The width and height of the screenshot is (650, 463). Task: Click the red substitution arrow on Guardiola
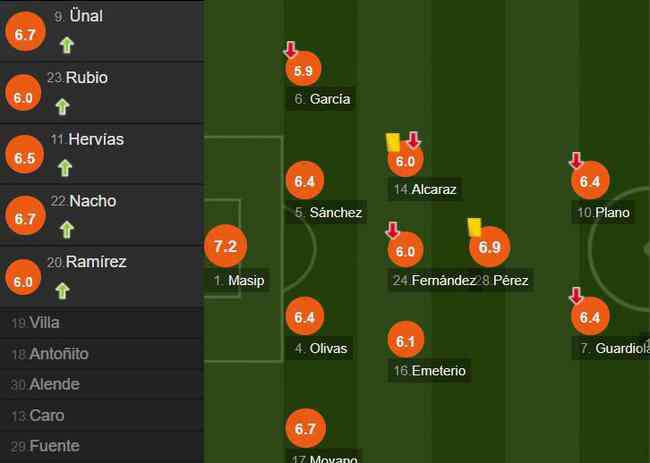576,296
